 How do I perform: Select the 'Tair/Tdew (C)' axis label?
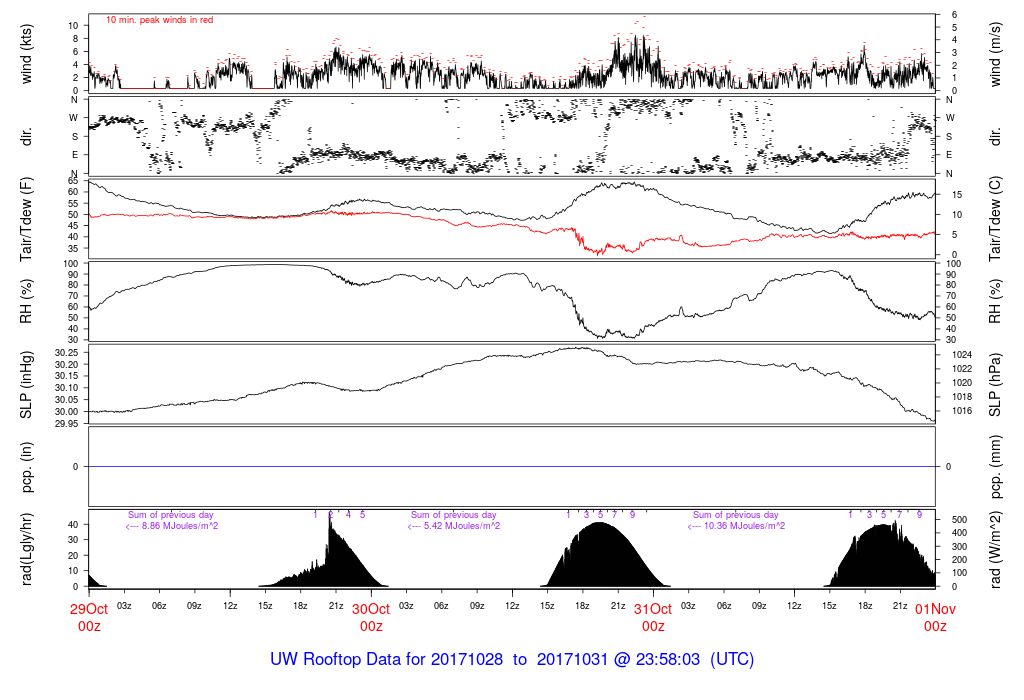click(x=995, y=219)
